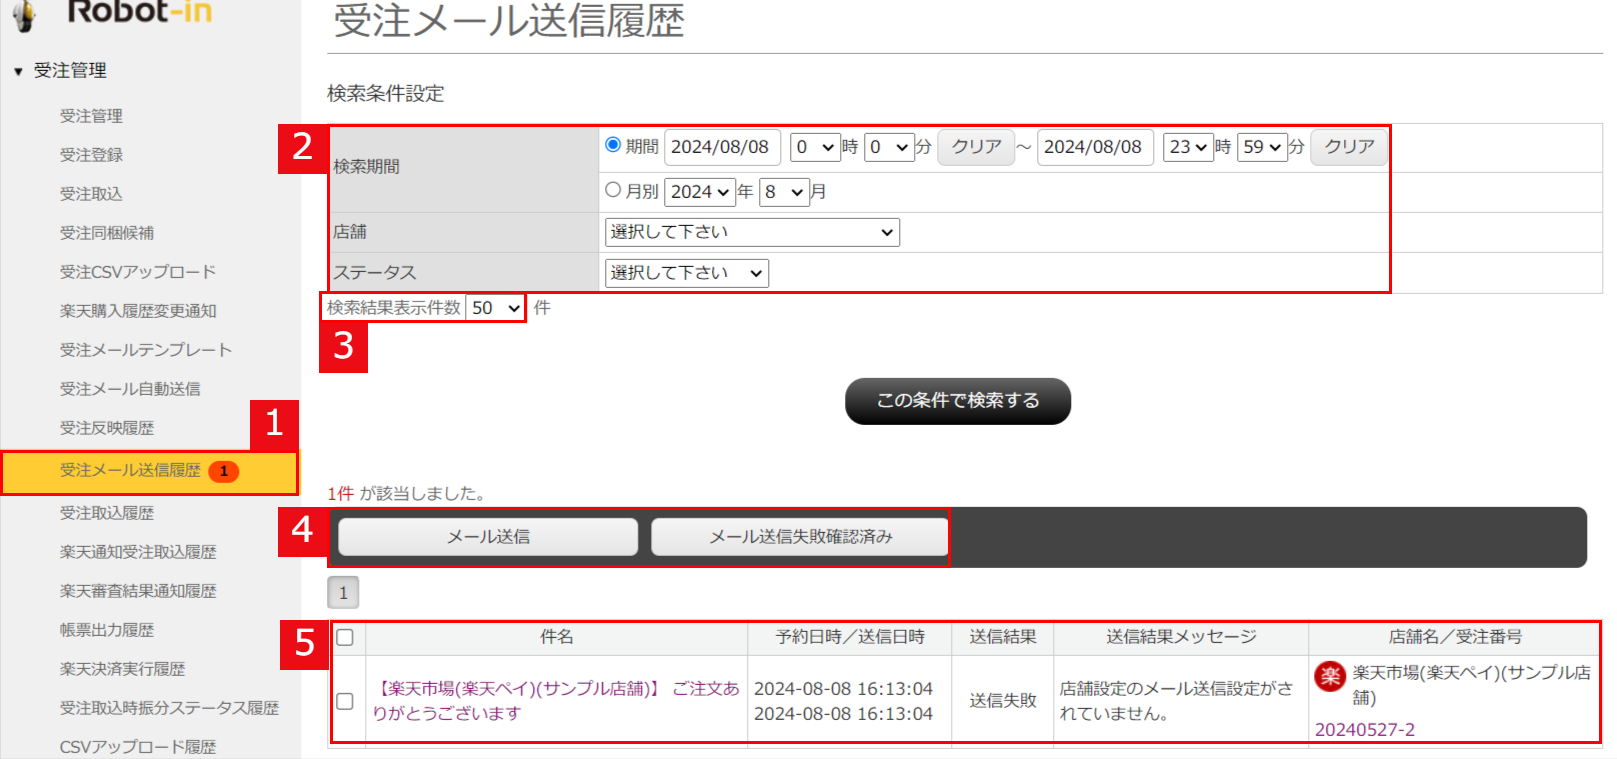This screenshot has height=759, width=1617.
Task: Click the 1件 が該当しました result count
Action: (x=406, y=494)
